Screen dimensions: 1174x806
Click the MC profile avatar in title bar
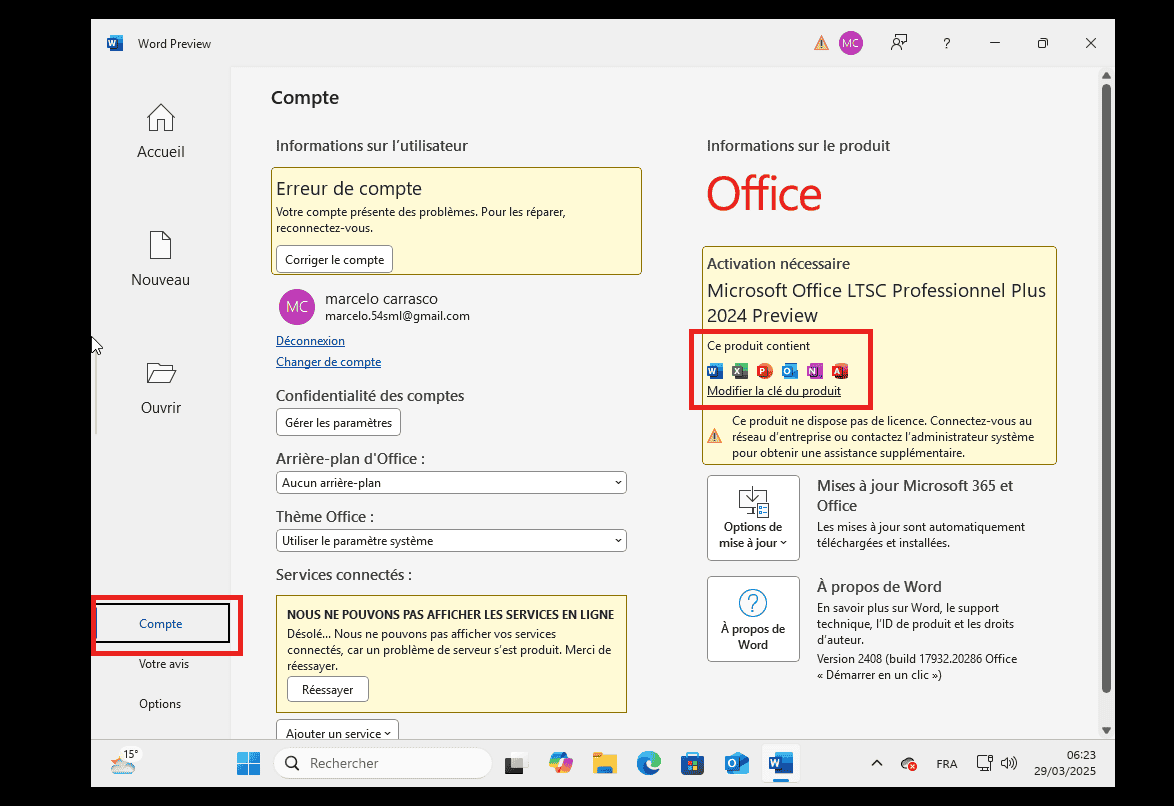(851, 43)
